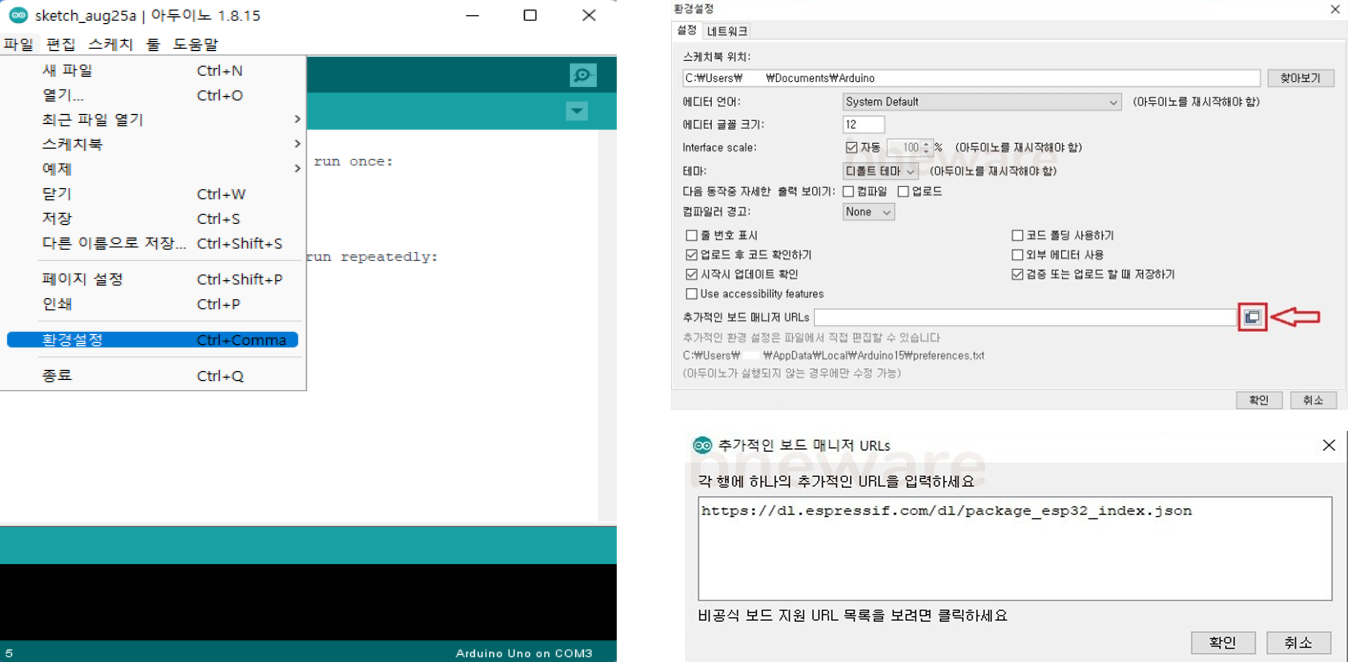Select 새 파일 menu entry
Screen dimensions: 1348x662
(x=152, y=70)
